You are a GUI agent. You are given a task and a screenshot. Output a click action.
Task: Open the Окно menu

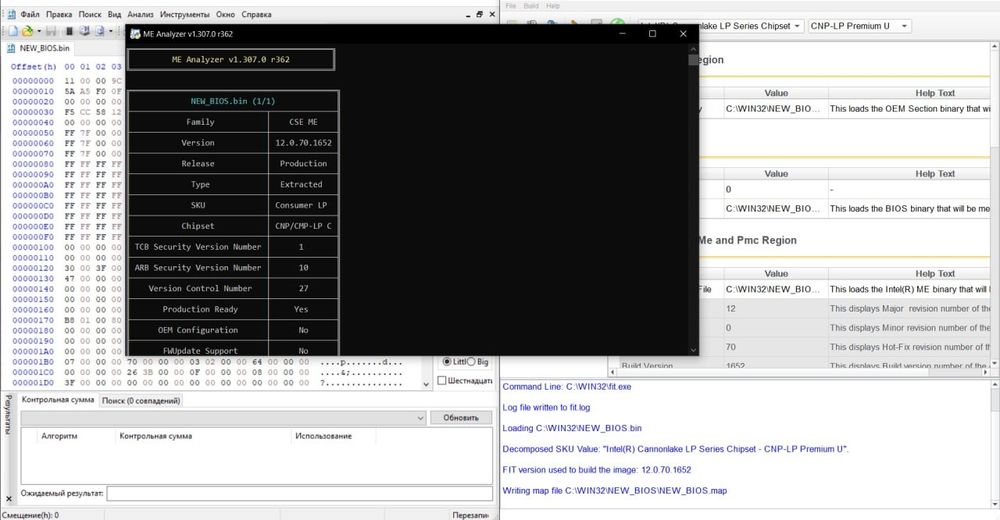225,14
